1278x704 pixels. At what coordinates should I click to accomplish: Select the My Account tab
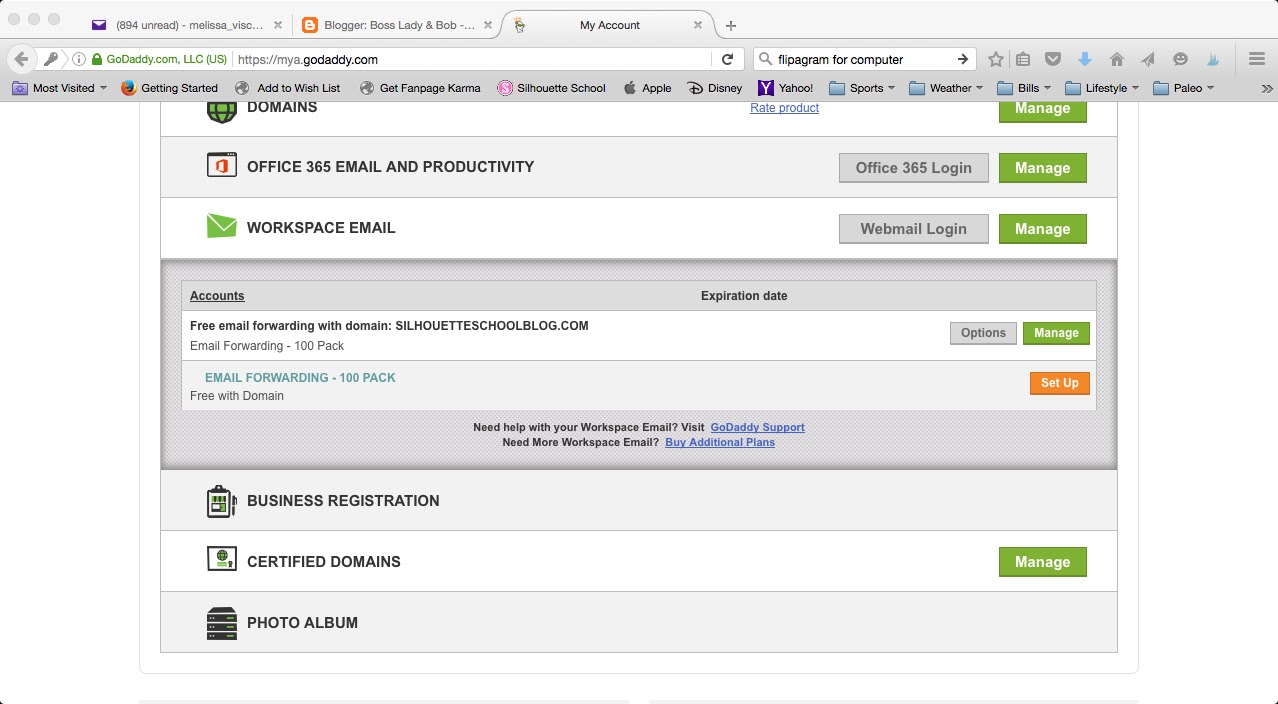[608, 25]
